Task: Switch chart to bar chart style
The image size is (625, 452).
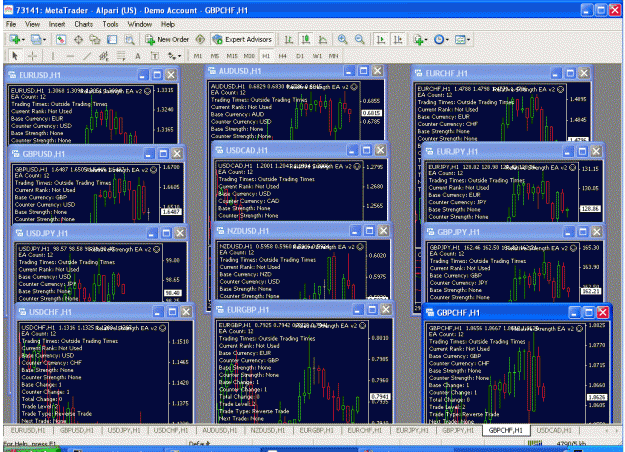Action: point(289,39)
